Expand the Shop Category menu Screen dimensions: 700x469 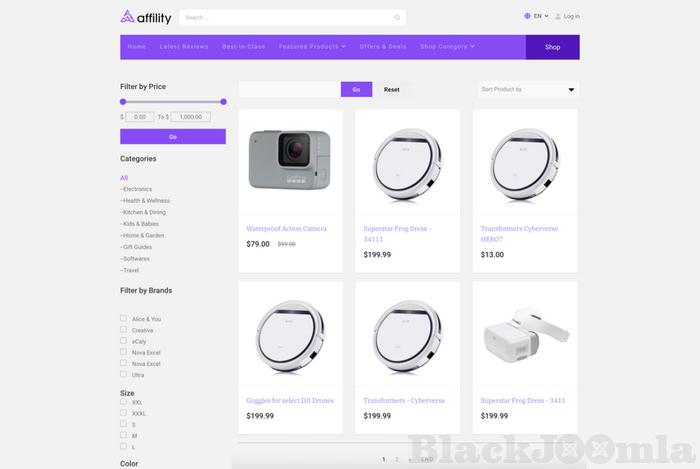click(x=447, y=46)
